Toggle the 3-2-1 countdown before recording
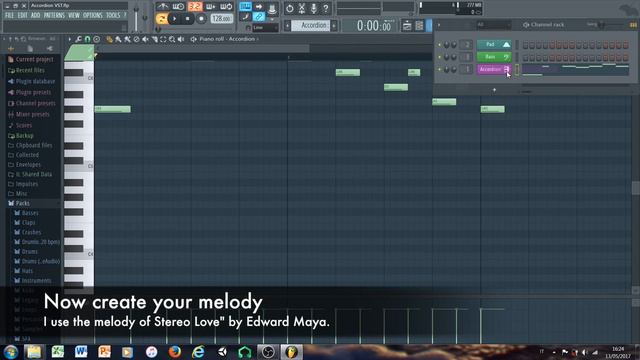The width and height of the screenshot is (640, 360). coord(195,7)
